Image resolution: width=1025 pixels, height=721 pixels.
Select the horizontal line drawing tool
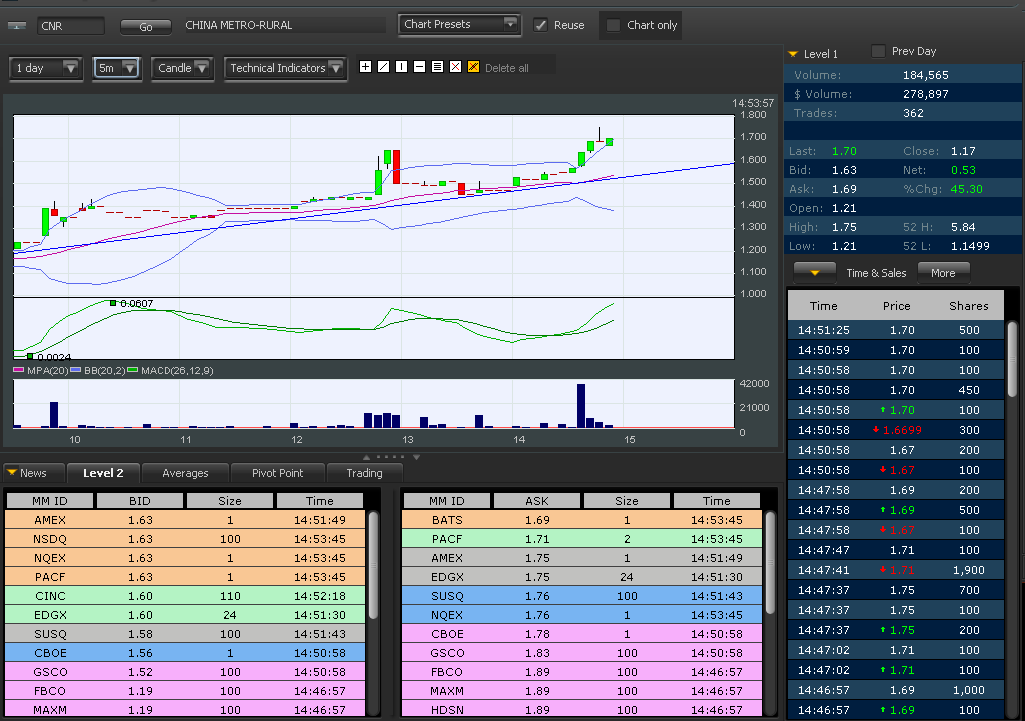coord(420,67)
